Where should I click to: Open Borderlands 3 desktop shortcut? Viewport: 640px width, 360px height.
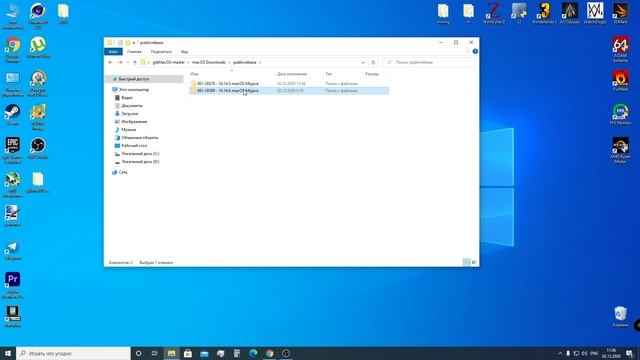tap(544, 13)
